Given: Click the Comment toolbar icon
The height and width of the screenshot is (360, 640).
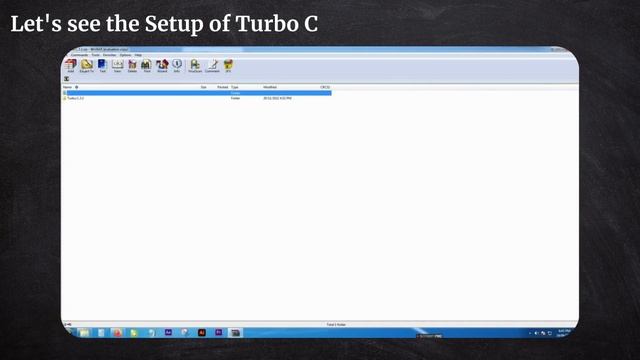Looking at the screenshot, I should point(212,66).
